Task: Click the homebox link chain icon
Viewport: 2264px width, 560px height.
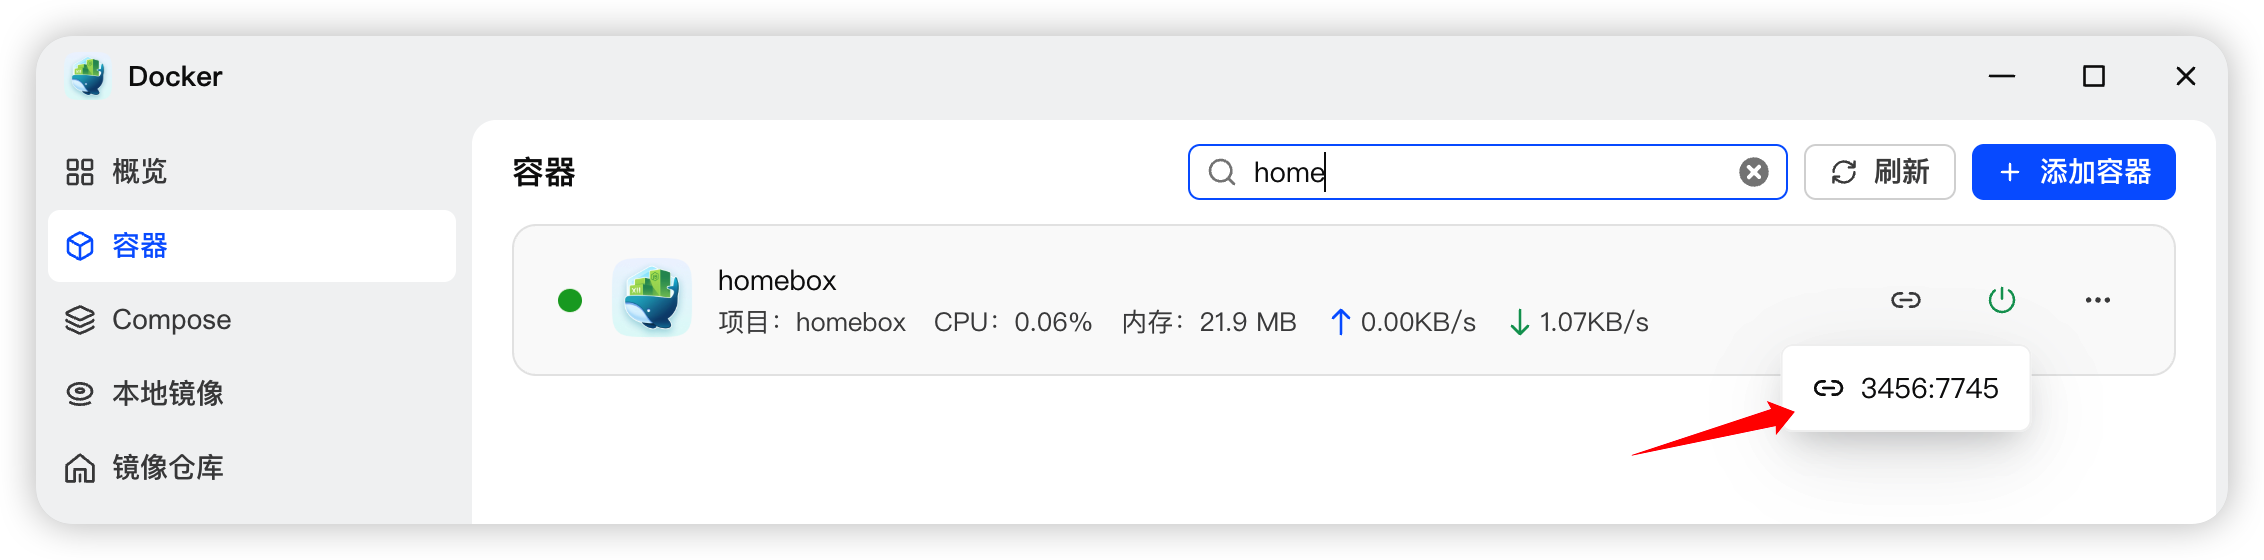Action: 1906,300
